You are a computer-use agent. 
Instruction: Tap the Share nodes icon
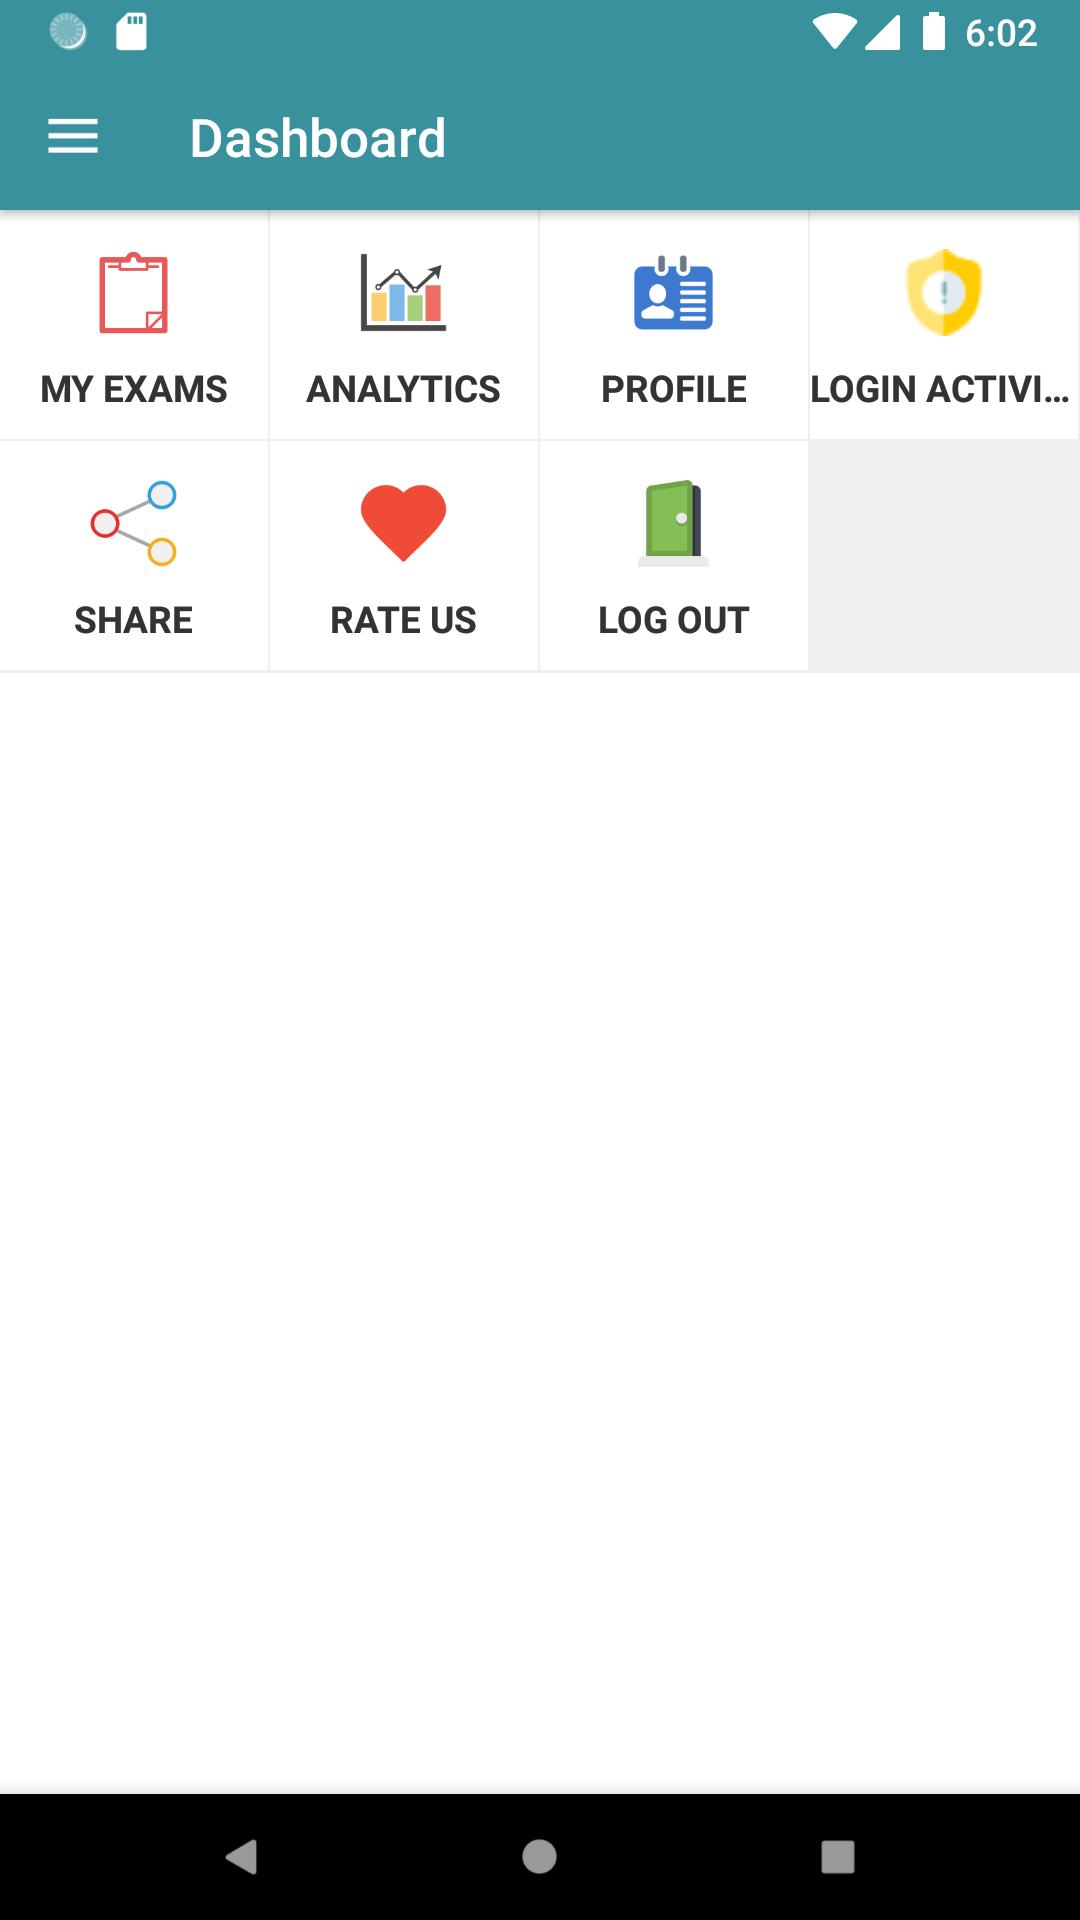[x=133, y=523]
